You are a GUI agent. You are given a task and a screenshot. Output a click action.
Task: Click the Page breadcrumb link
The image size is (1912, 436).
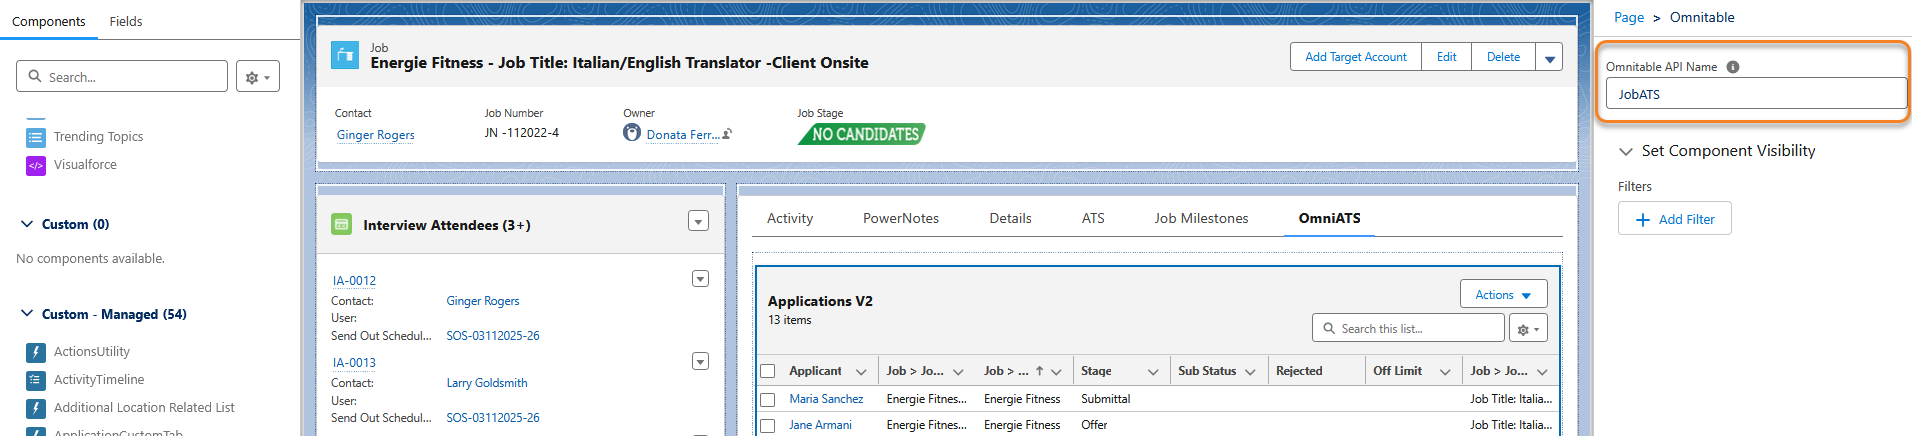tap(1629, 18)
